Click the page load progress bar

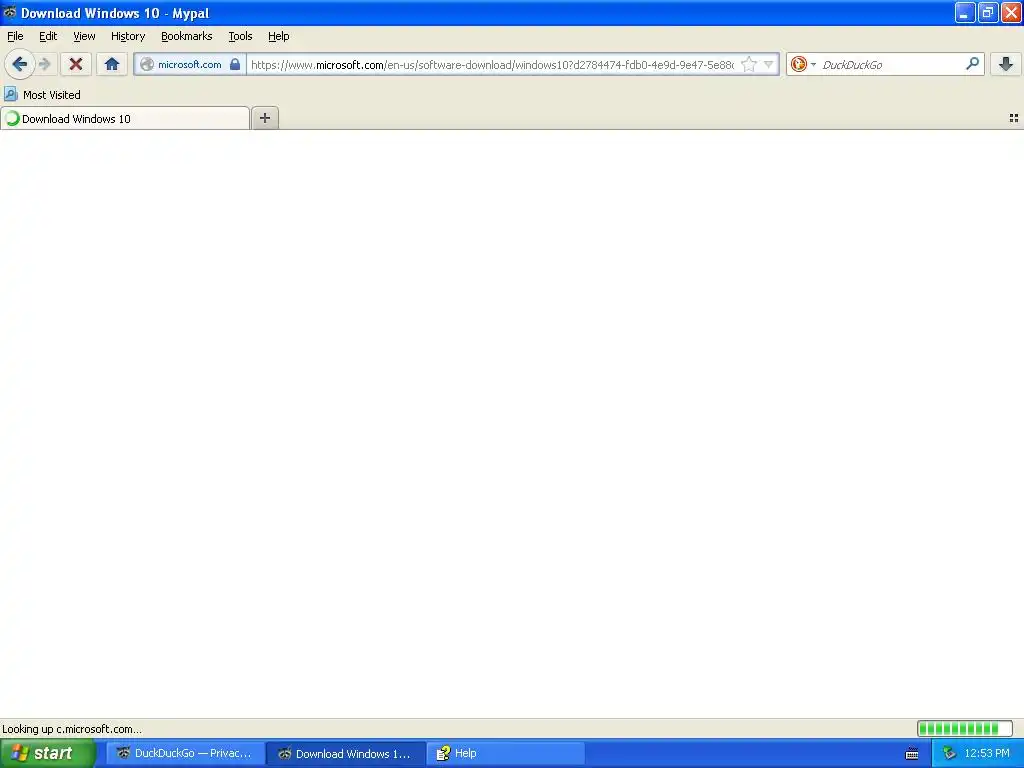click(965, 728)
